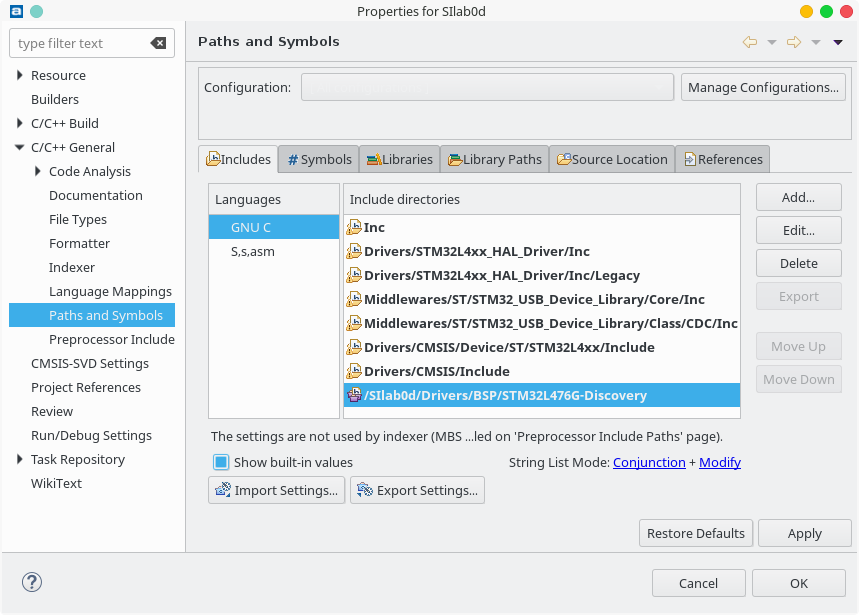Switch to the Symbols tab

319,159
